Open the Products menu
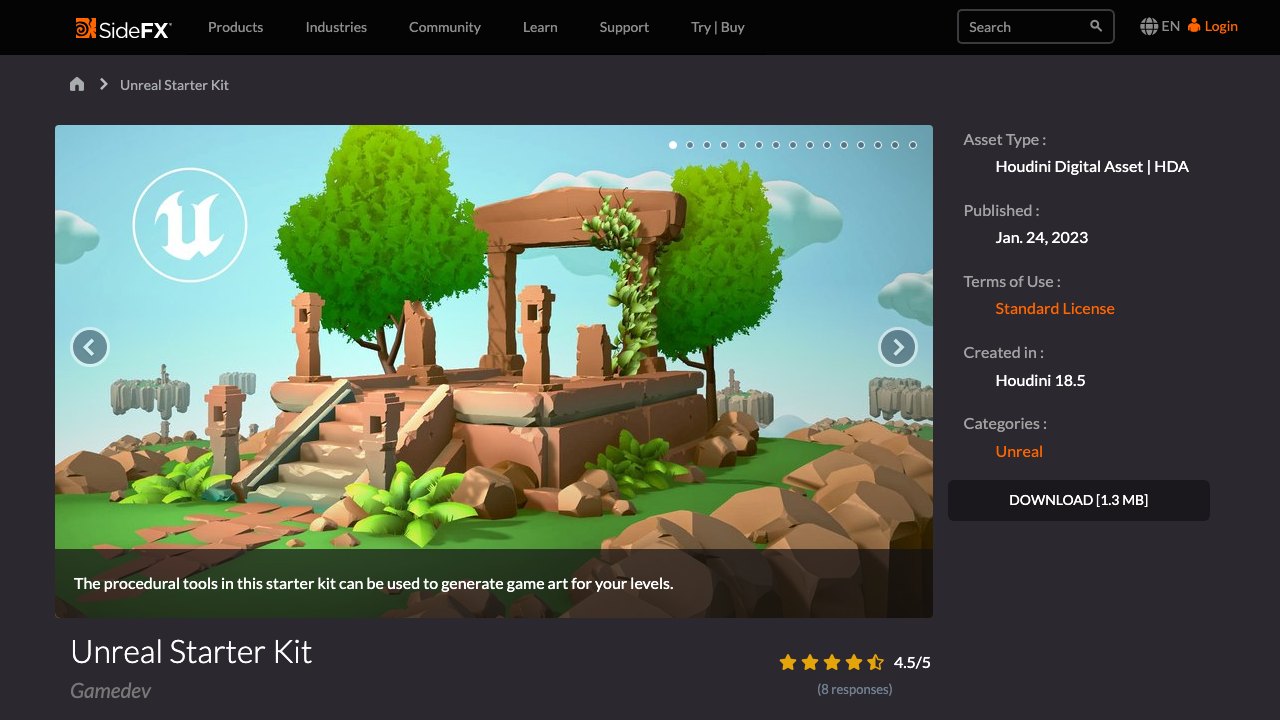 [x=235, y=27]
